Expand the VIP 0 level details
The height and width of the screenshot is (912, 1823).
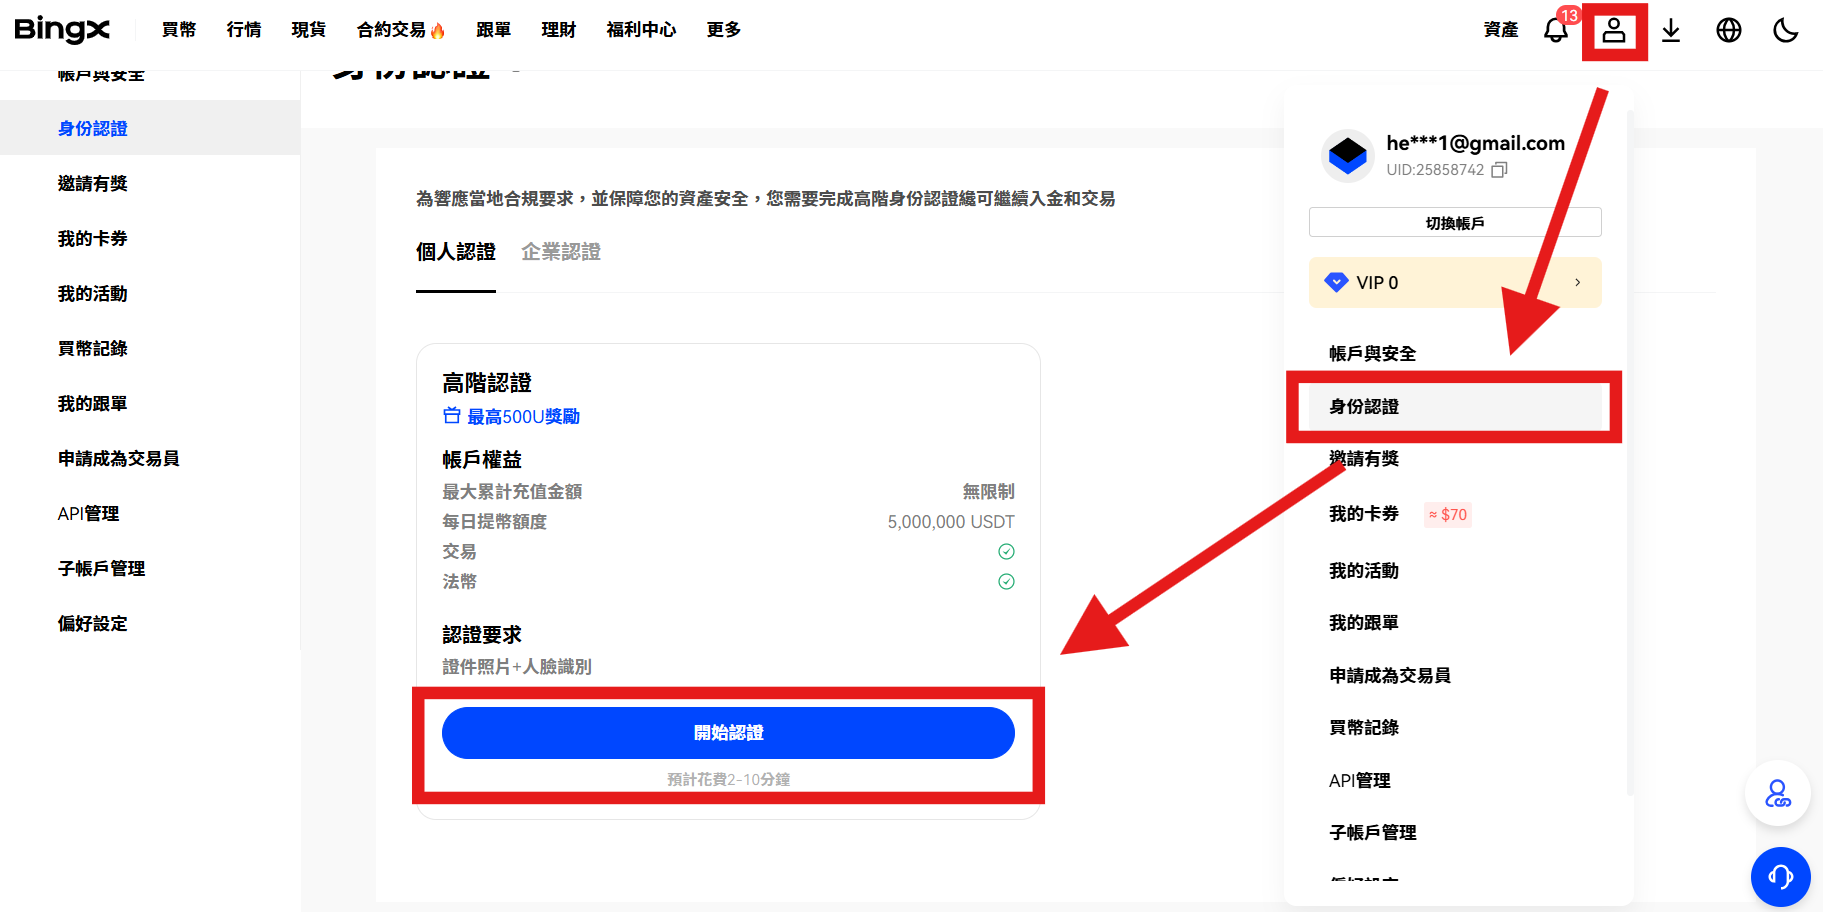click(x=1454, y=282)
